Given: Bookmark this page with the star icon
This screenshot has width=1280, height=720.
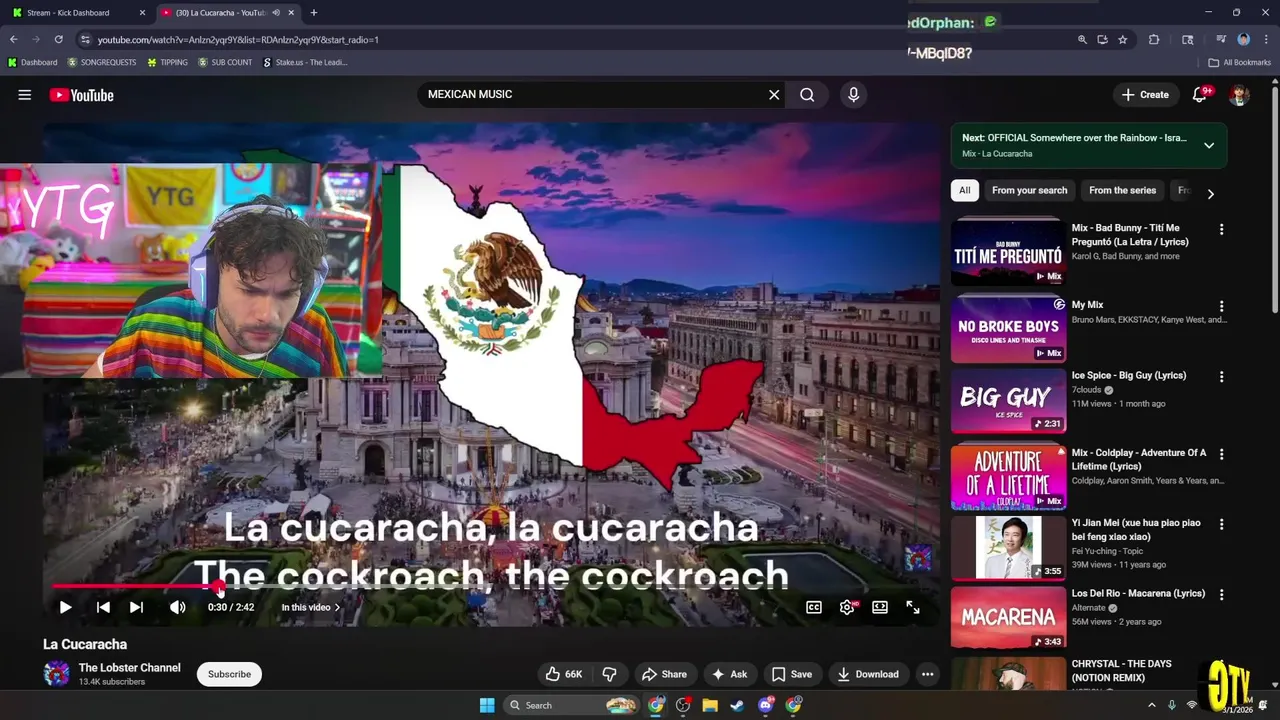Looking at the screenshot, I should point(1123,40).
